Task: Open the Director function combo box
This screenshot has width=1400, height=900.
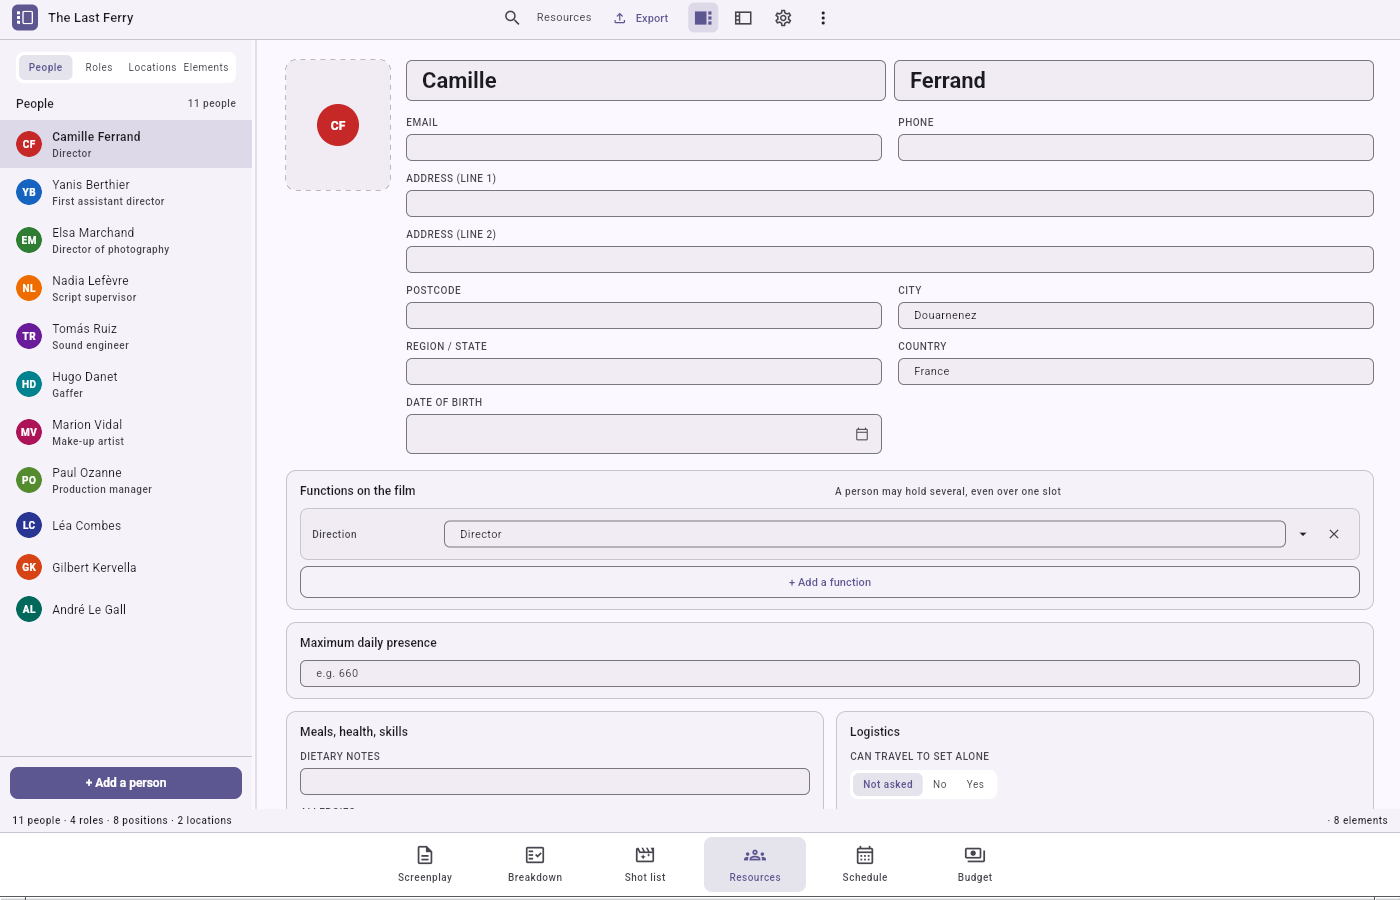Action: pos(865,534)
